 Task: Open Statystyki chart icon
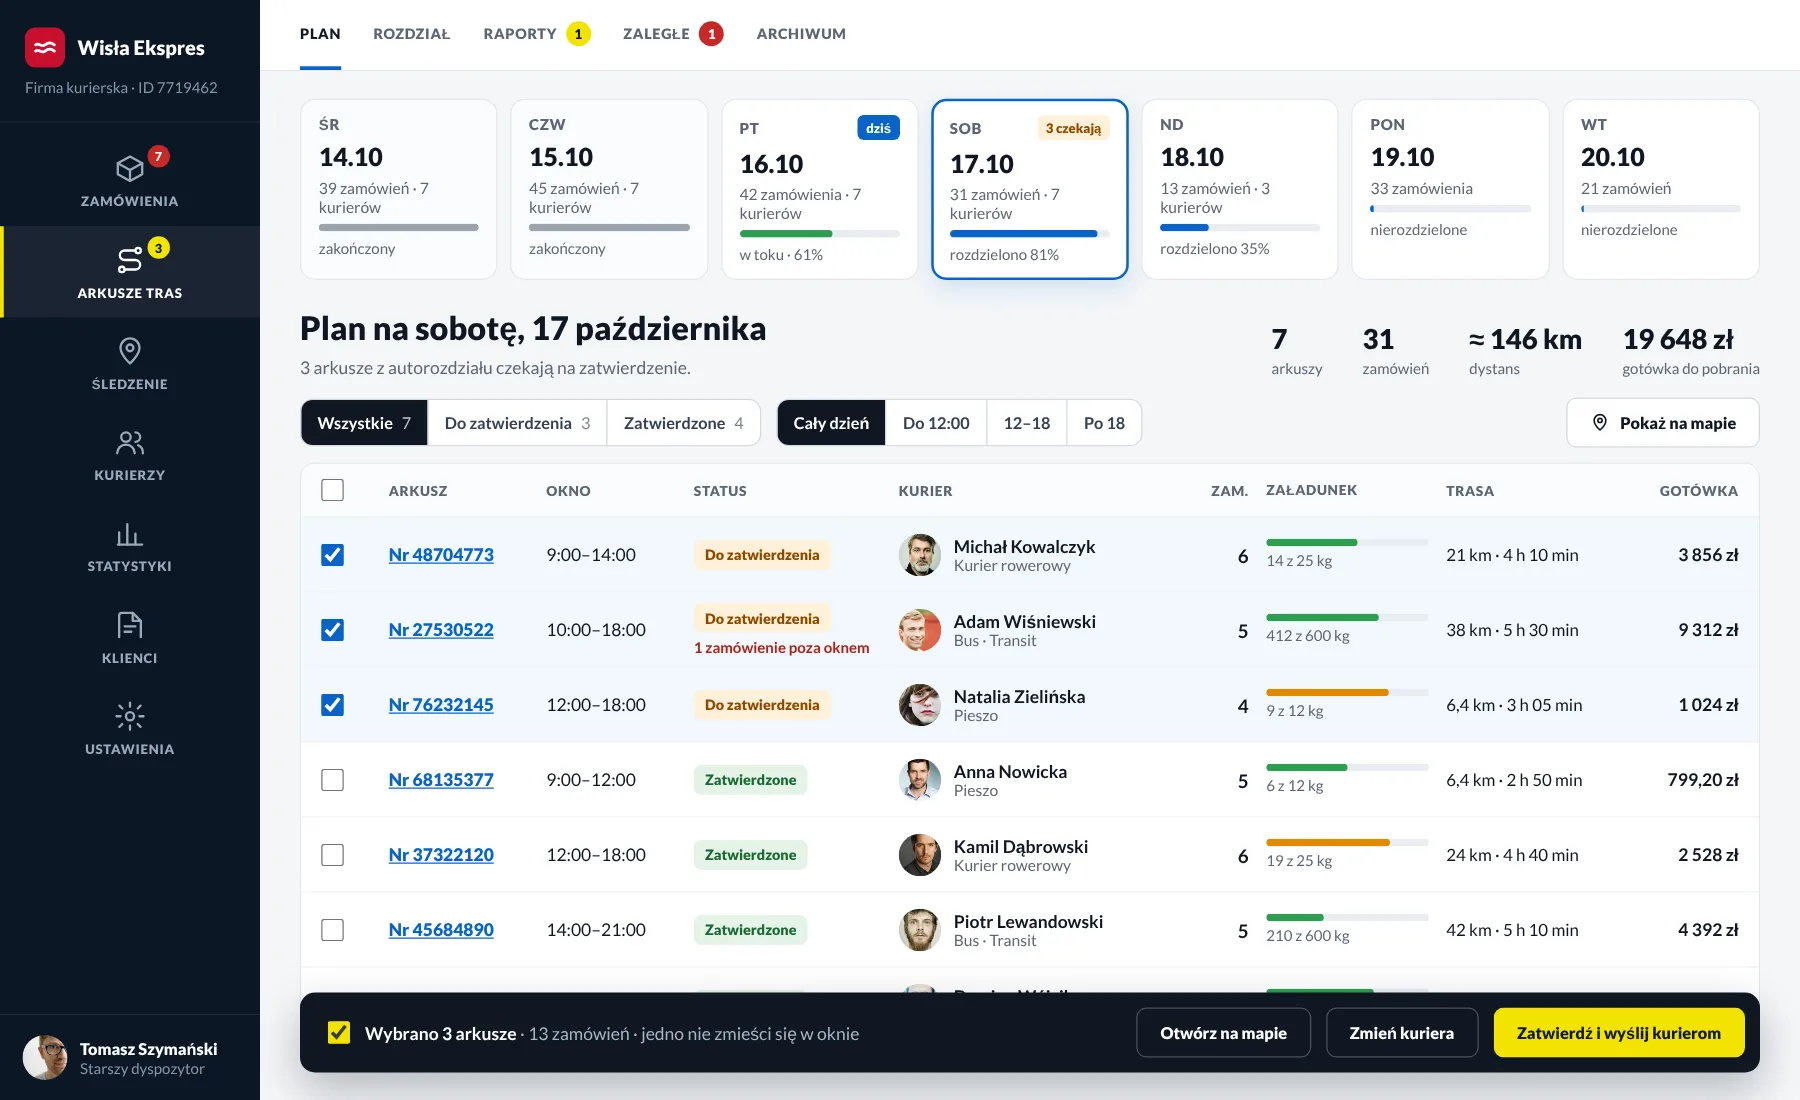pyautogui.click(x=130, y=533)
